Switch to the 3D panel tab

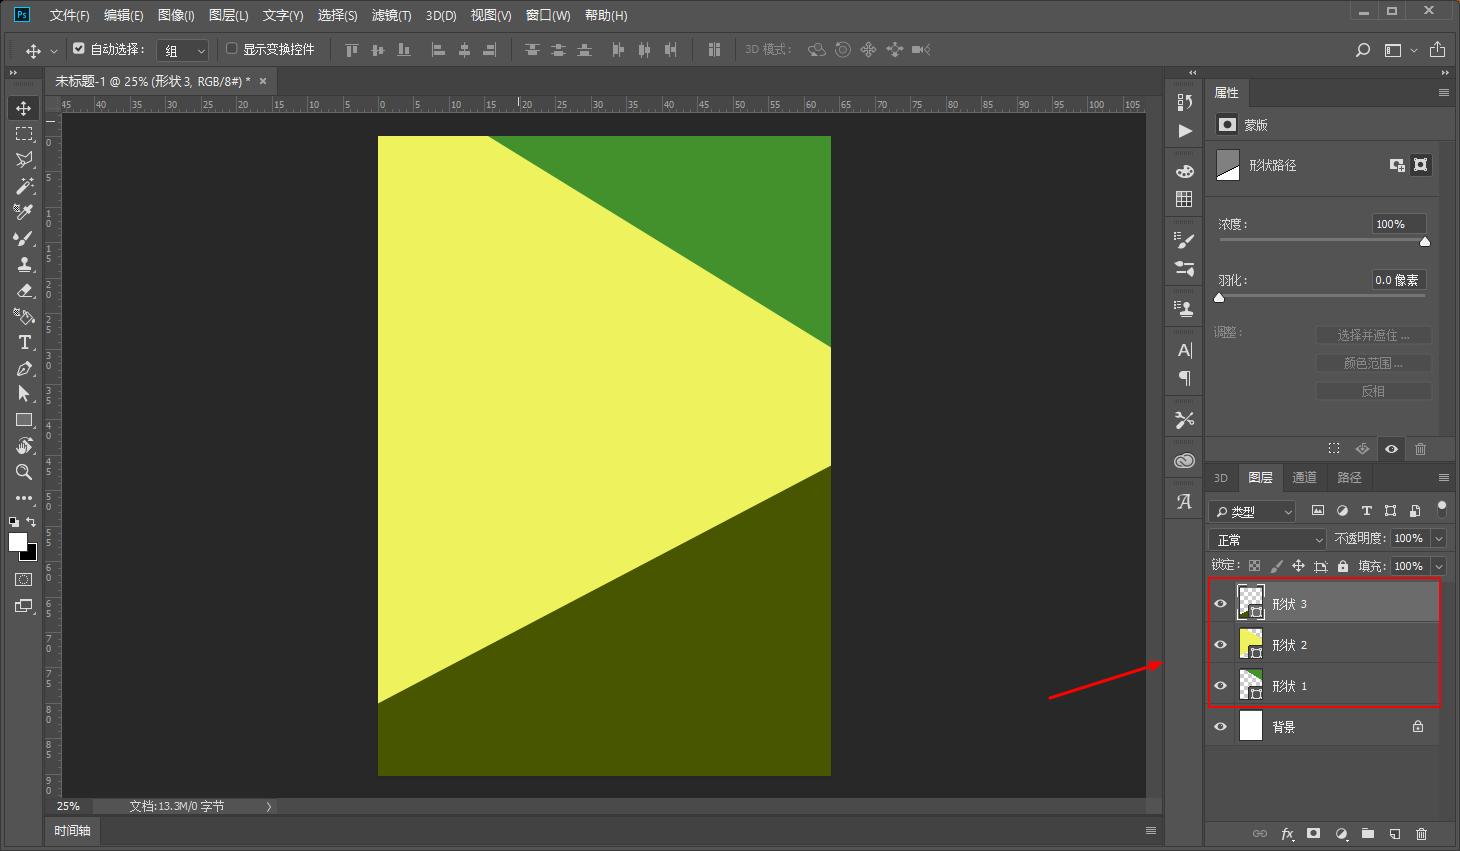[x=1220, y=477]
